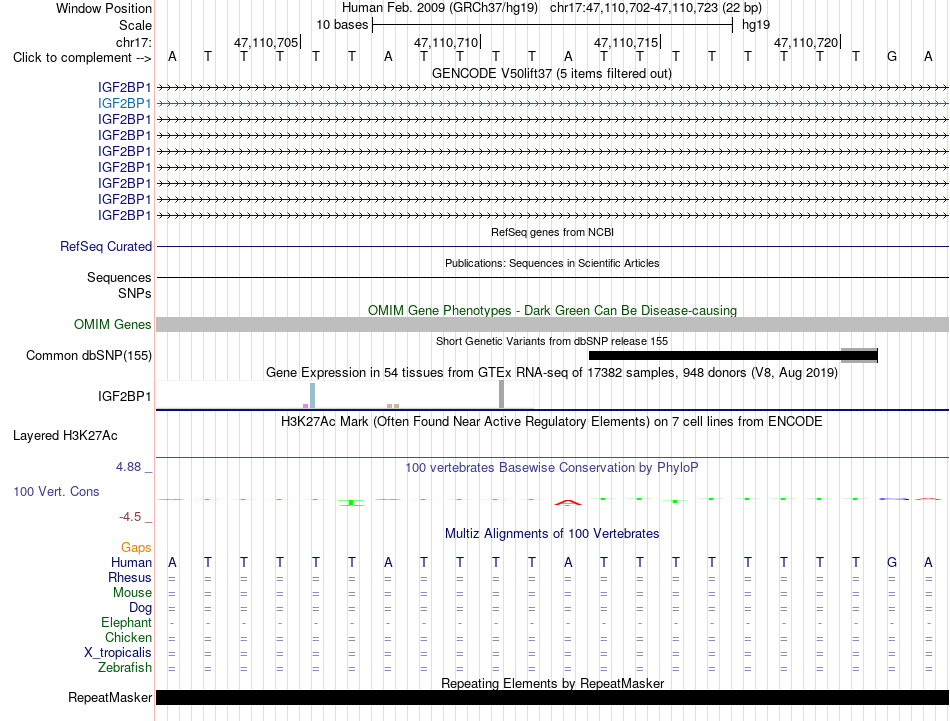Open 'Multiz Alignments of 100 Vertebrates' title
The height and width of the screenshot is (721, 950).
click(x=552, y=534)
